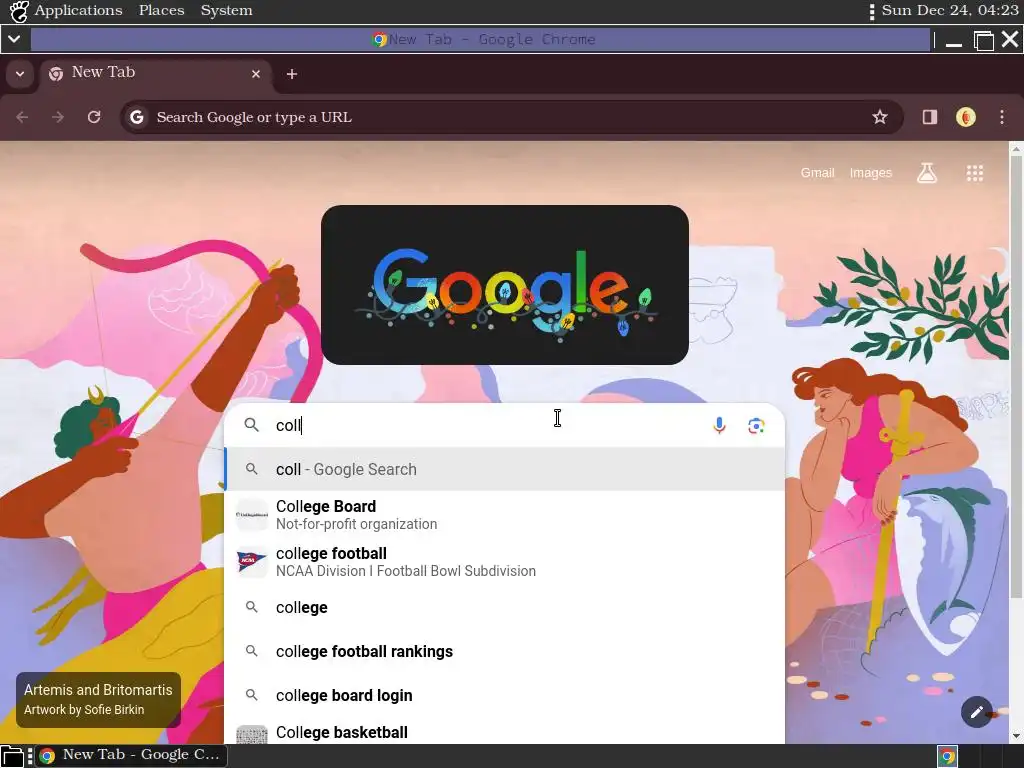Image resolution: width=1024 pixels, height=768 pixels.
Task: Open the Places menu
Action: (x=161, y=10)
